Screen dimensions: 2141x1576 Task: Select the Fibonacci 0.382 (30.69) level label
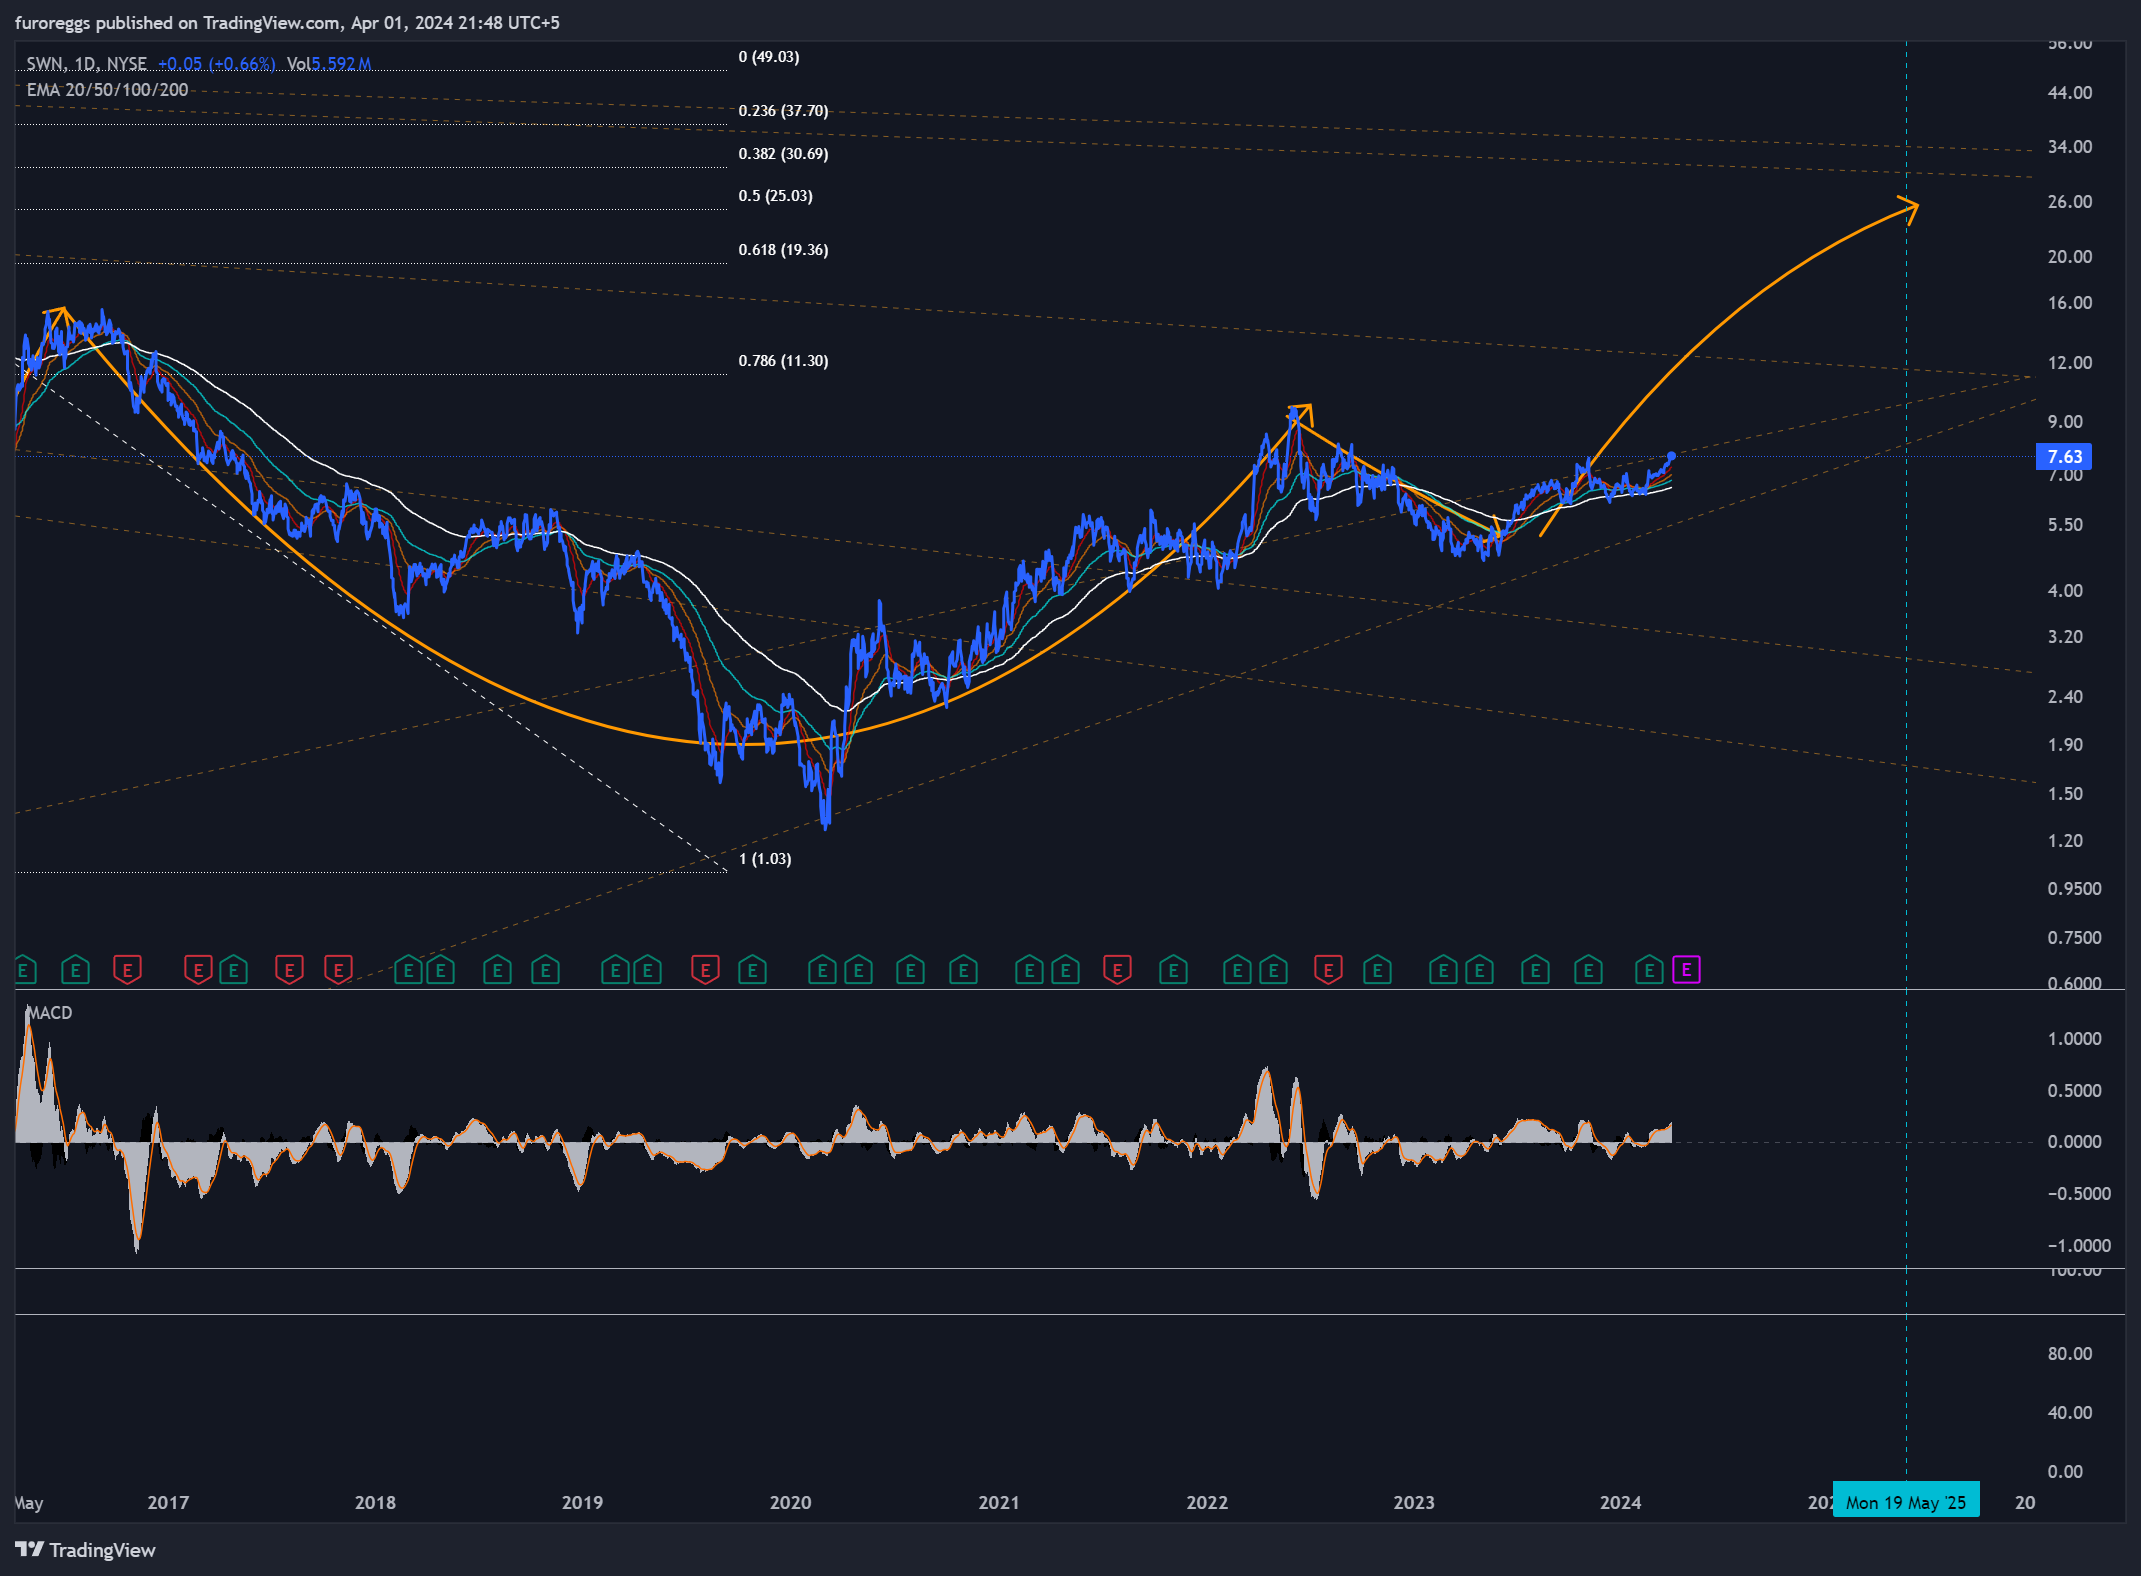click(783, 154)
